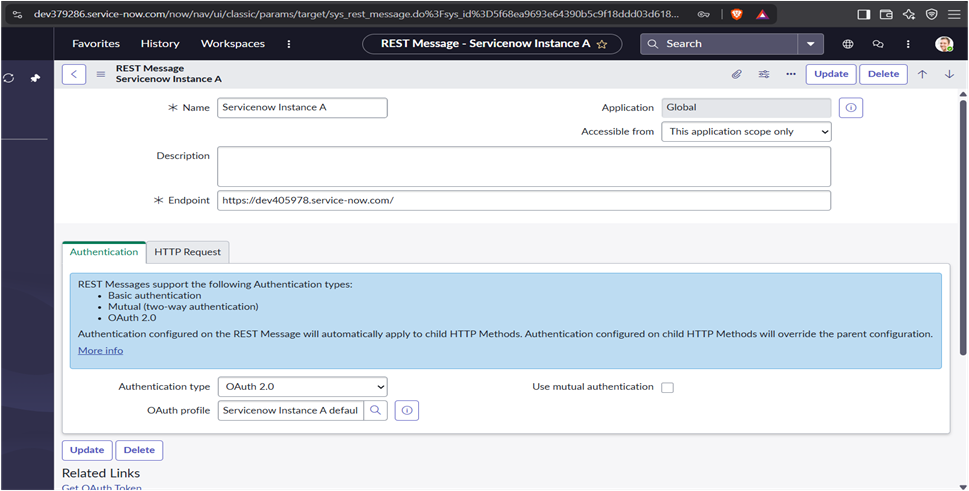Click the password key icon in address bar
The width and height of the screenshot is (969, 491).
tap(703, 14)
